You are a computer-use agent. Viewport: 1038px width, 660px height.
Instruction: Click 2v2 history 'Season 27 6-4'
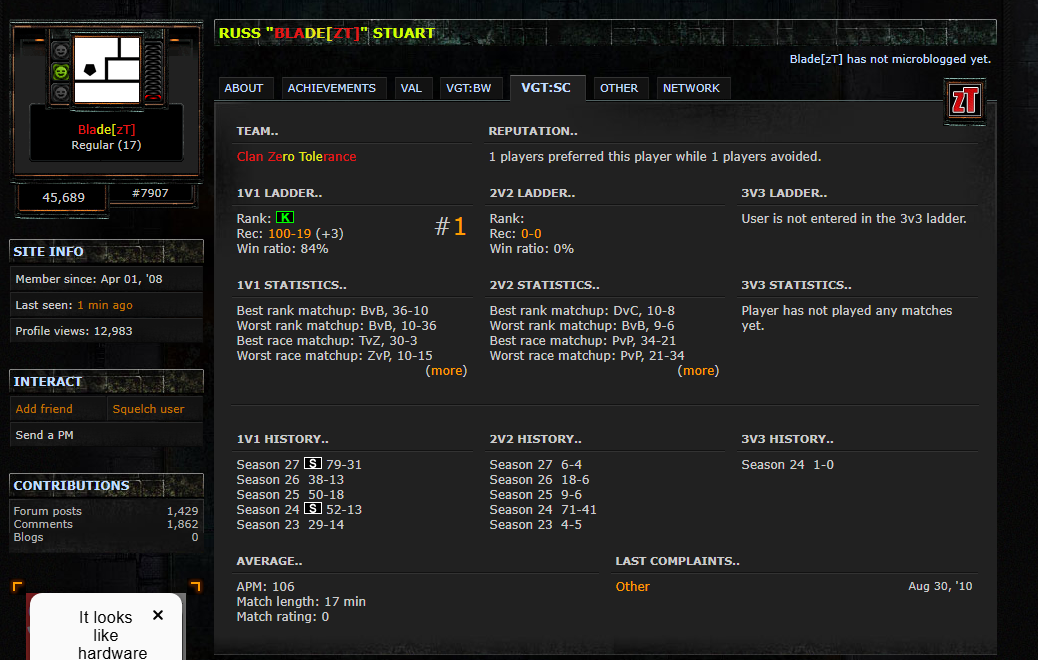tap(536, 465)
